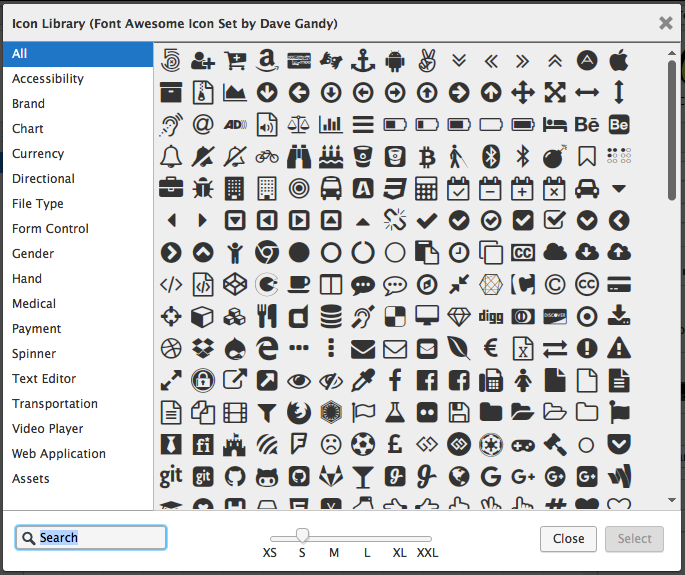Click the icon size slider handle
Viewport: 685px width, 575px height.
click(303, 537)
